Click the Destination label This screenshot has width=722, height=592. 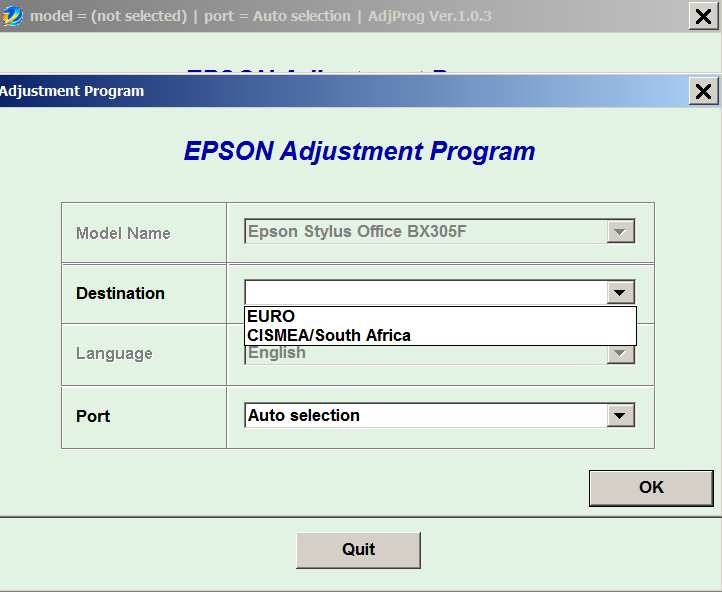pos(120,293)
